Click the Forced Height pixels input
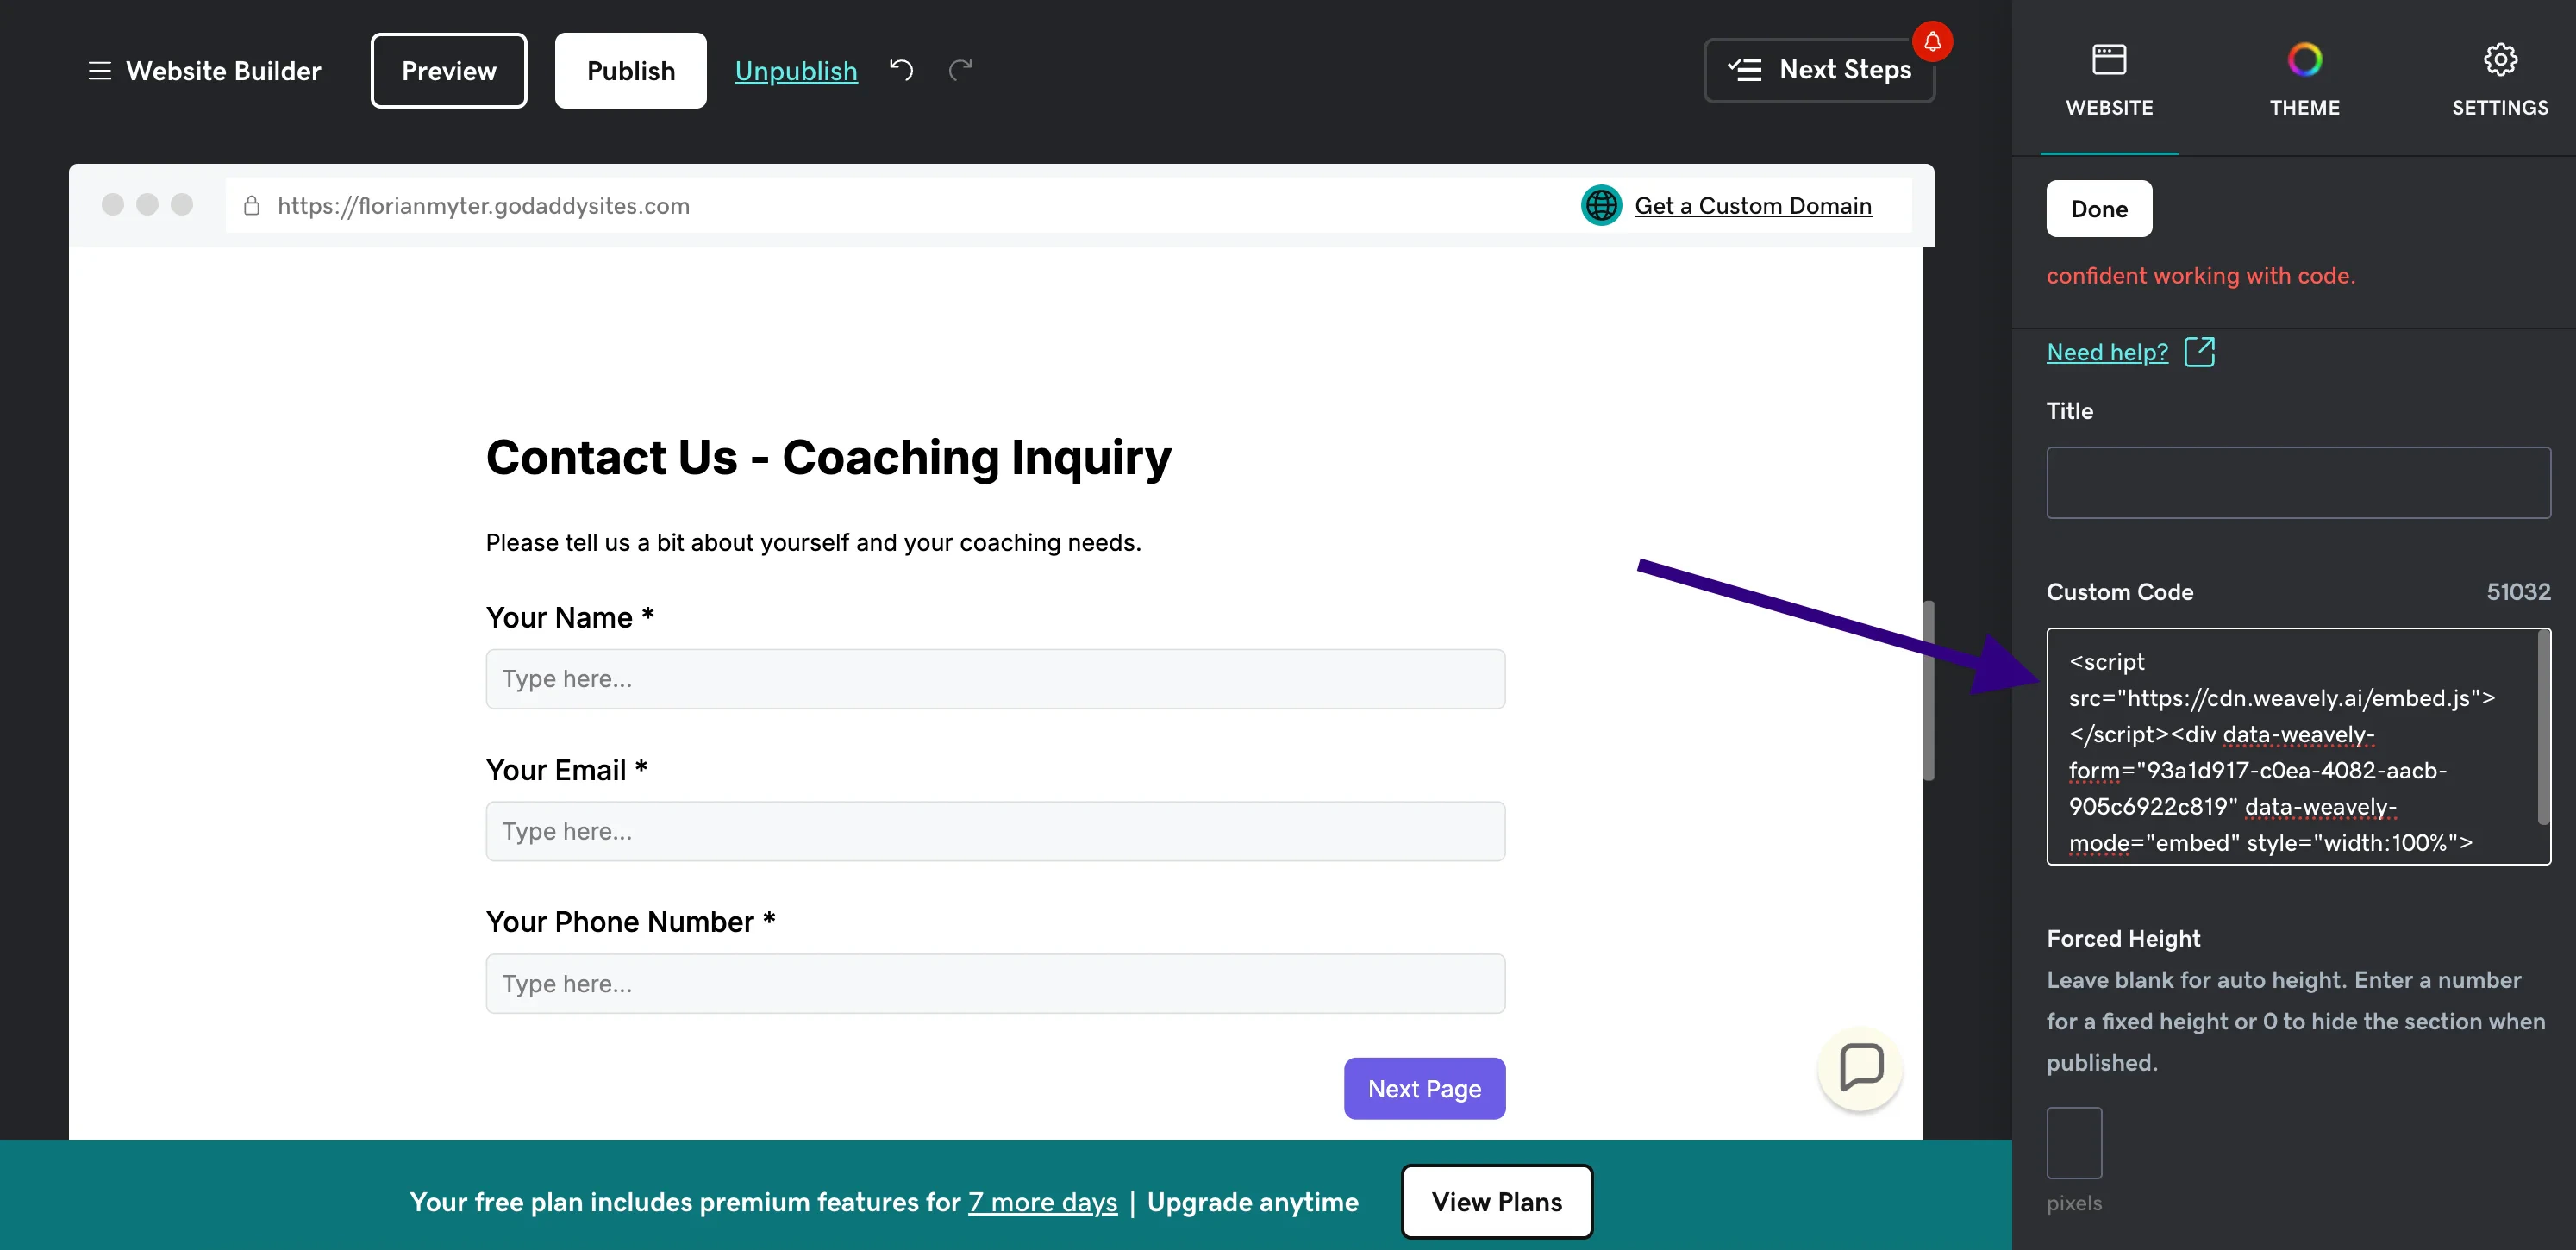 [2074, 1142]
